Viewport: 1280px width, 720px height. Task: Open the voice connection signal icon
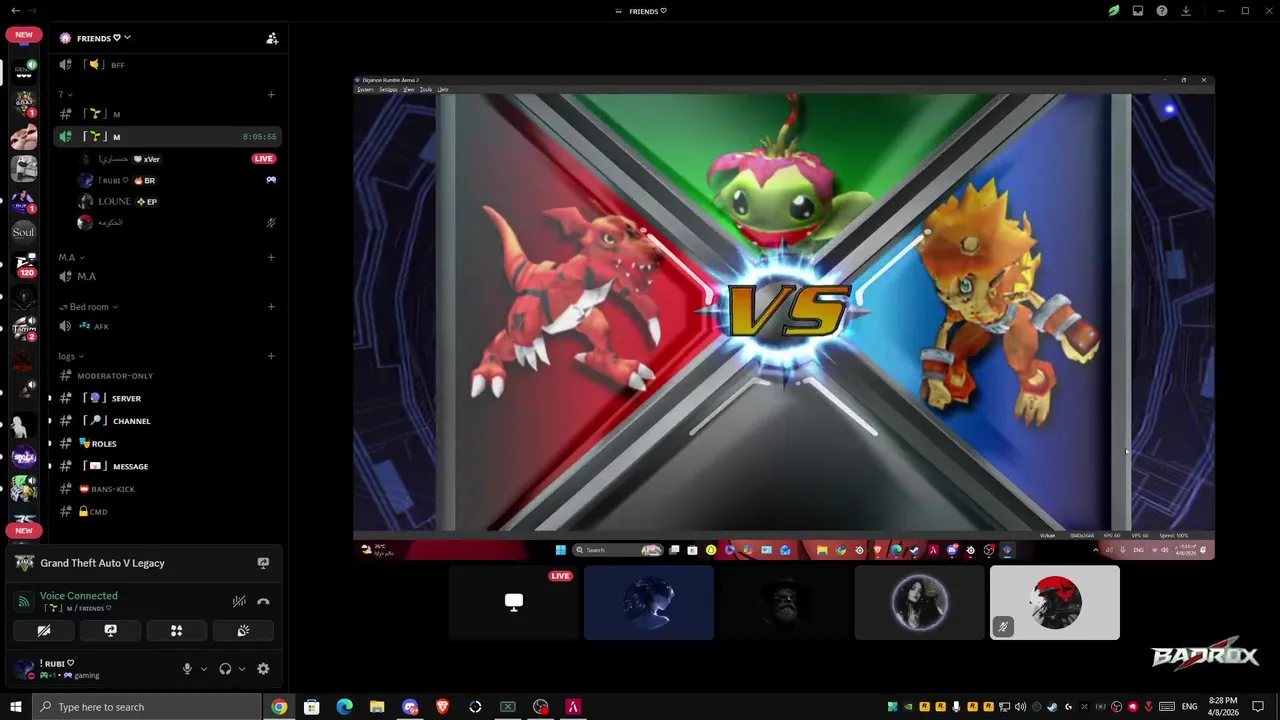click(x=23, y=601)
